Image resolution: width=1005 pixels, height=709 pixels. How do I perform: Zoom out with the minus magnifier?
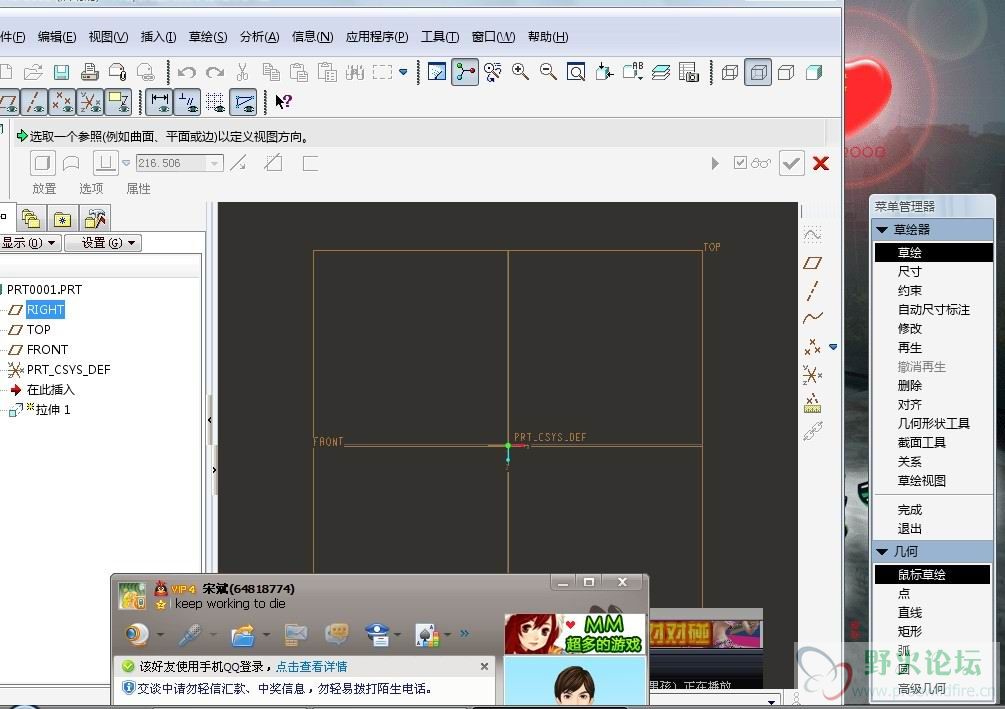548,72
